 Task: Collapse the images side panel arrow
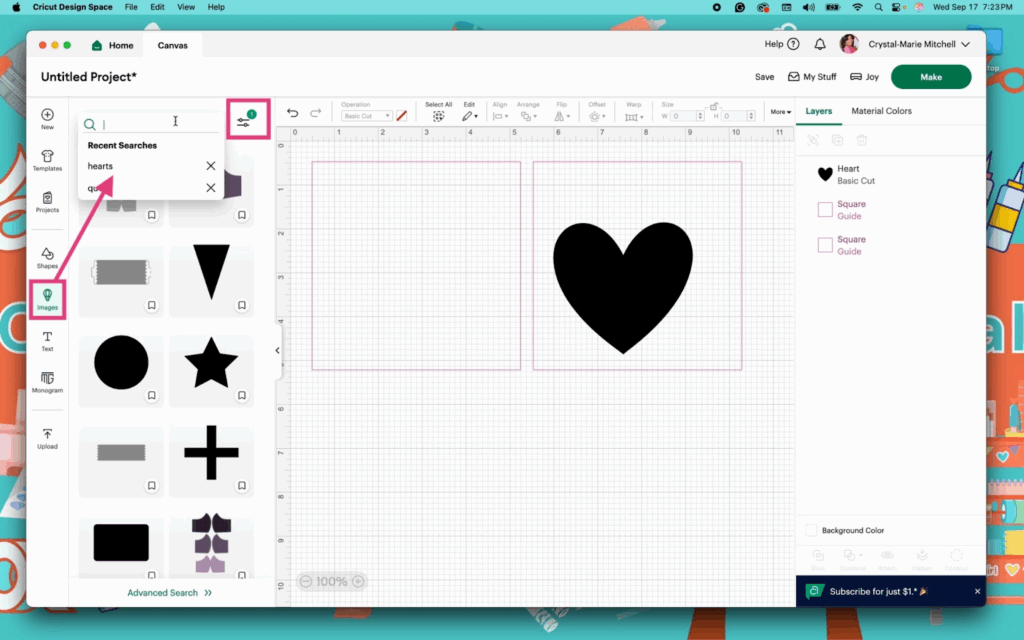[x=277, y=350]
